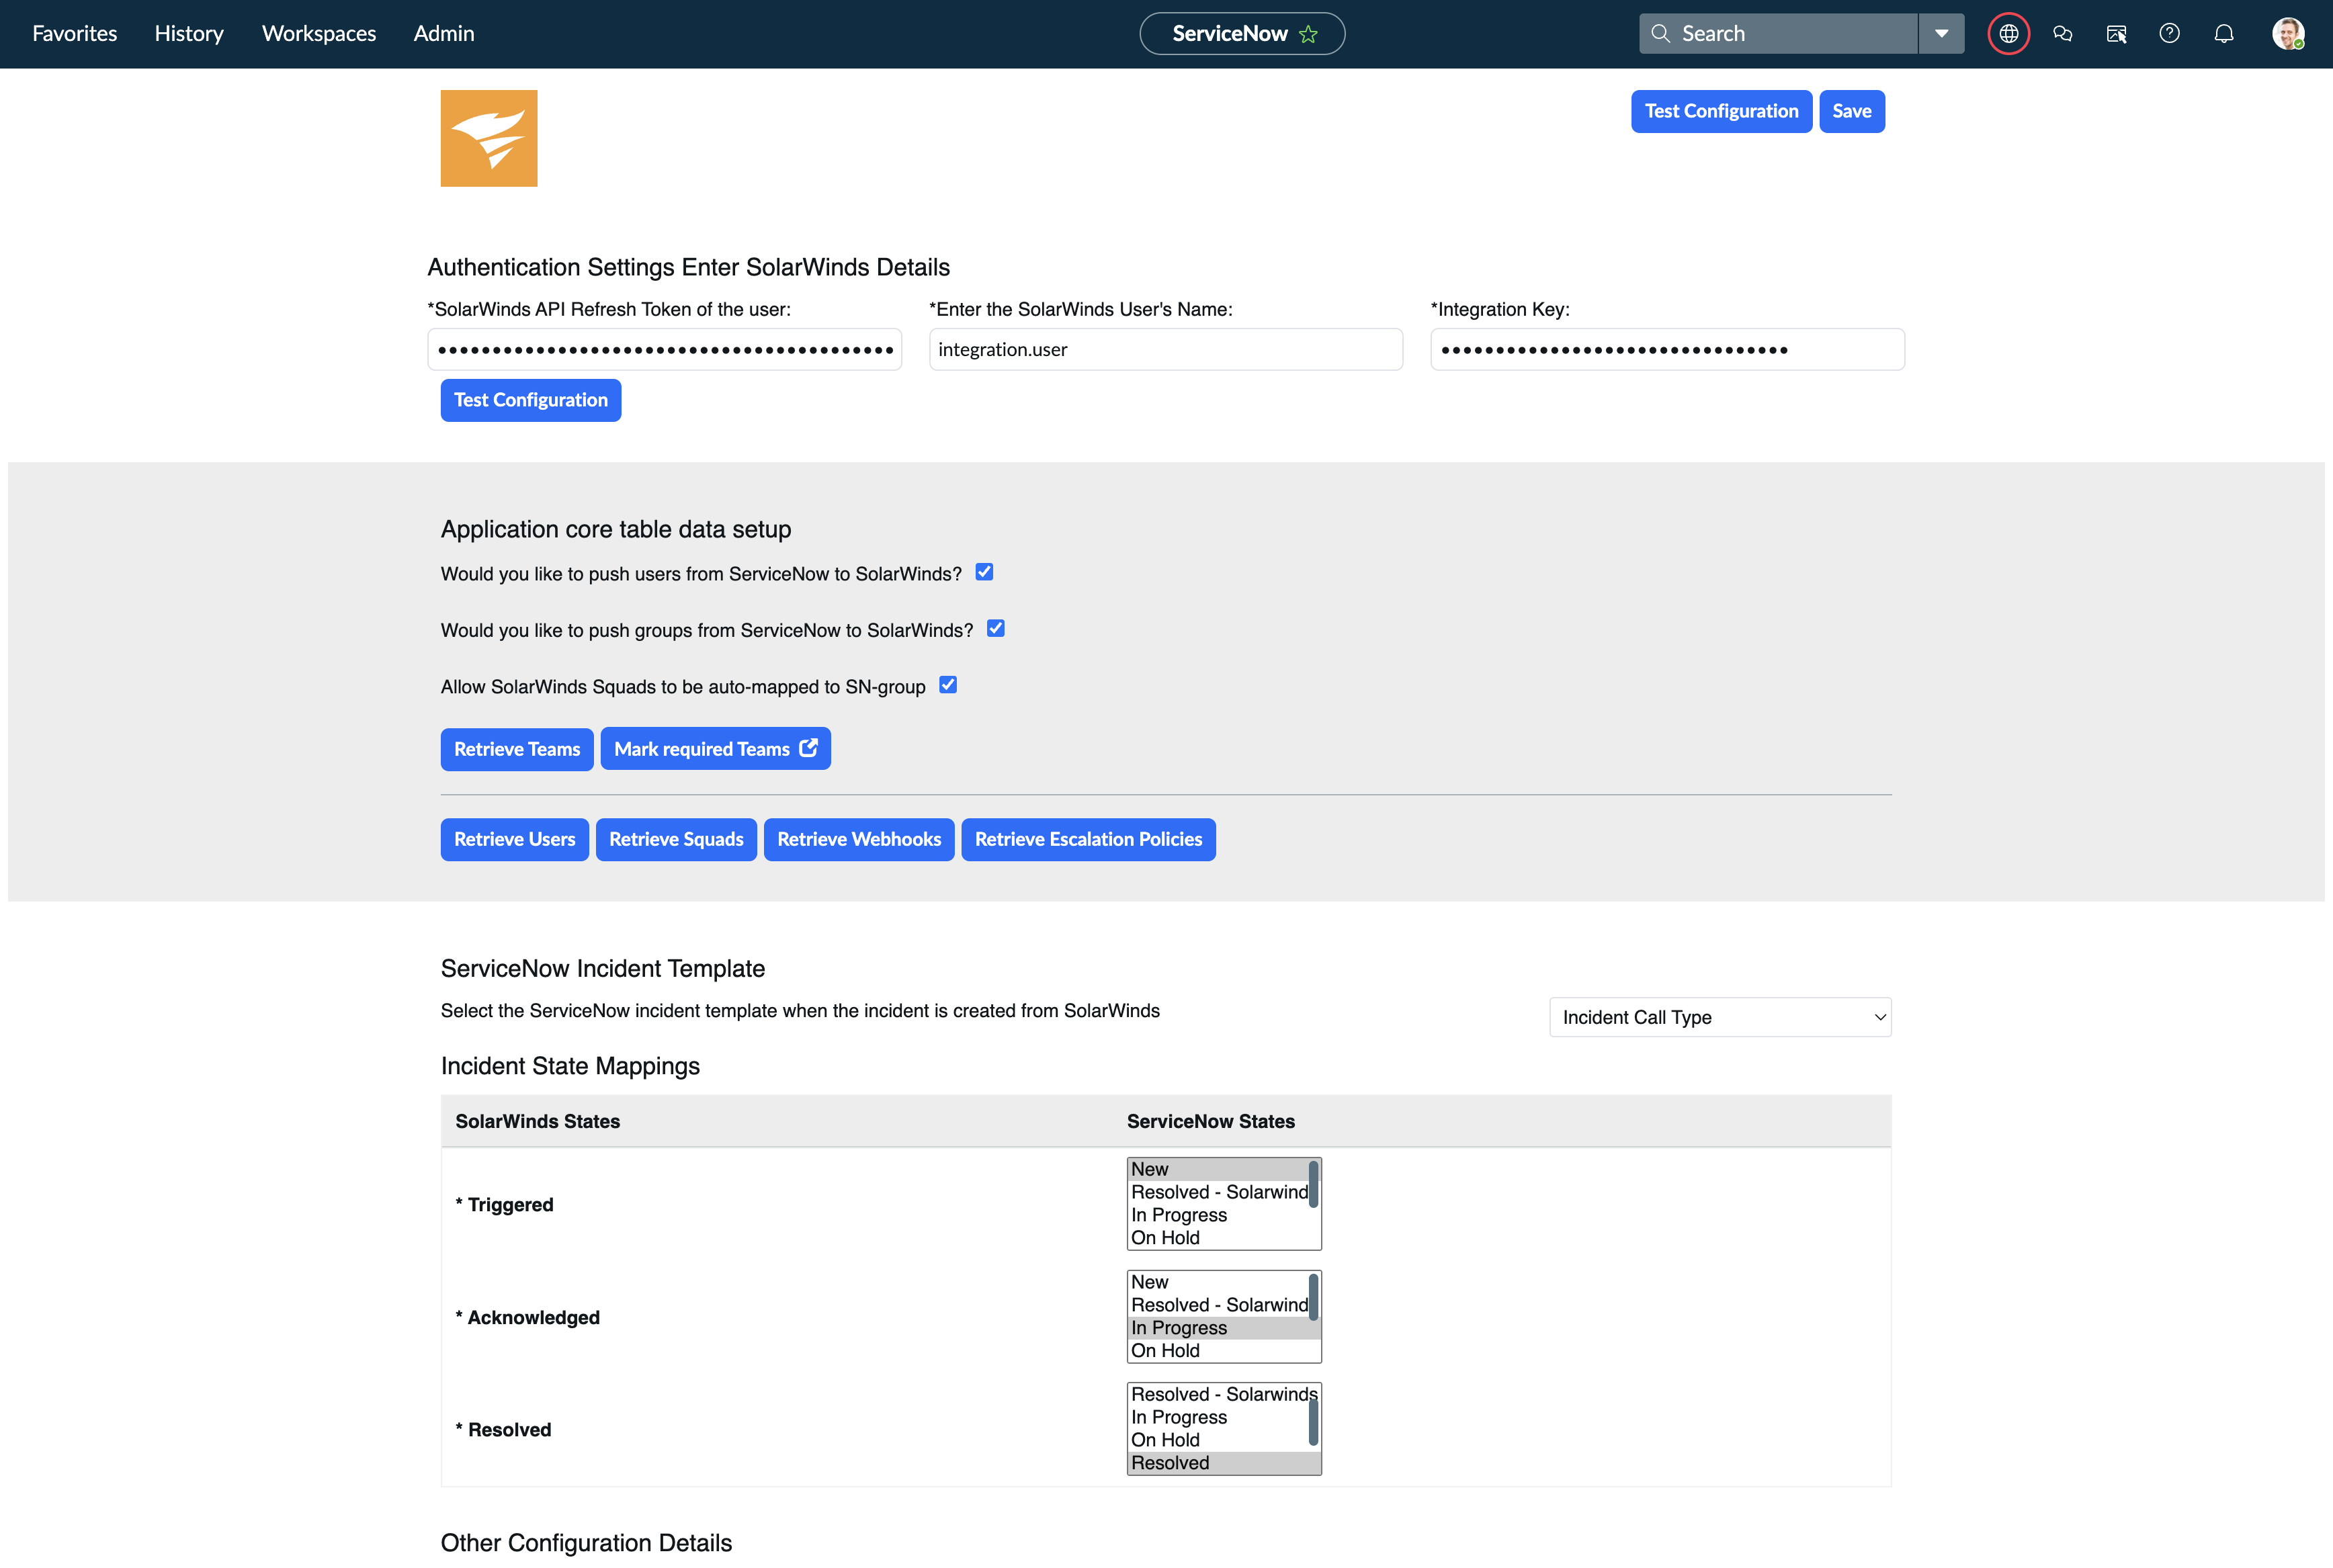This screenshot has width=2333, height=1568.
Task: Click the Triggered list scrollbar
Action: pos(1314,1184)
